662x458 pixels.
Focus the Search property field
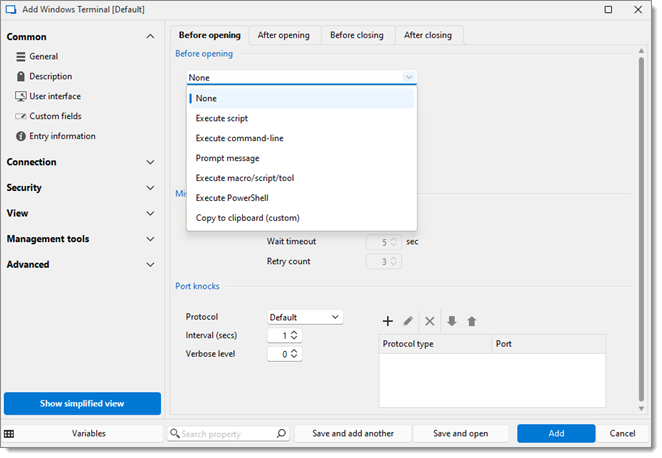[226, 434]
